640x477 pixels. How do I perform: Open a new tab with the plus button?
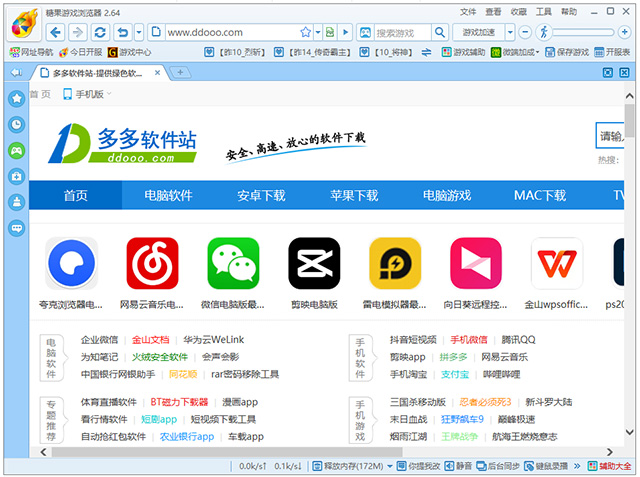tap(180, 72)
